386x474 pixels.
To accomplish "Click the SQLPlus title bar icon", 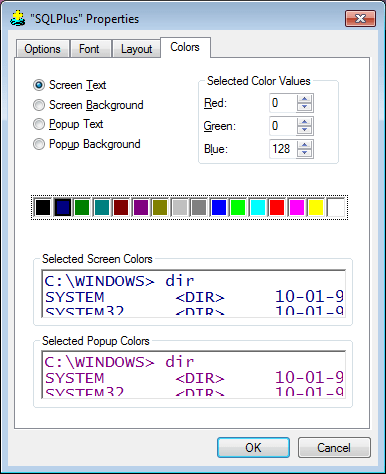I will [x=18, y=19].
